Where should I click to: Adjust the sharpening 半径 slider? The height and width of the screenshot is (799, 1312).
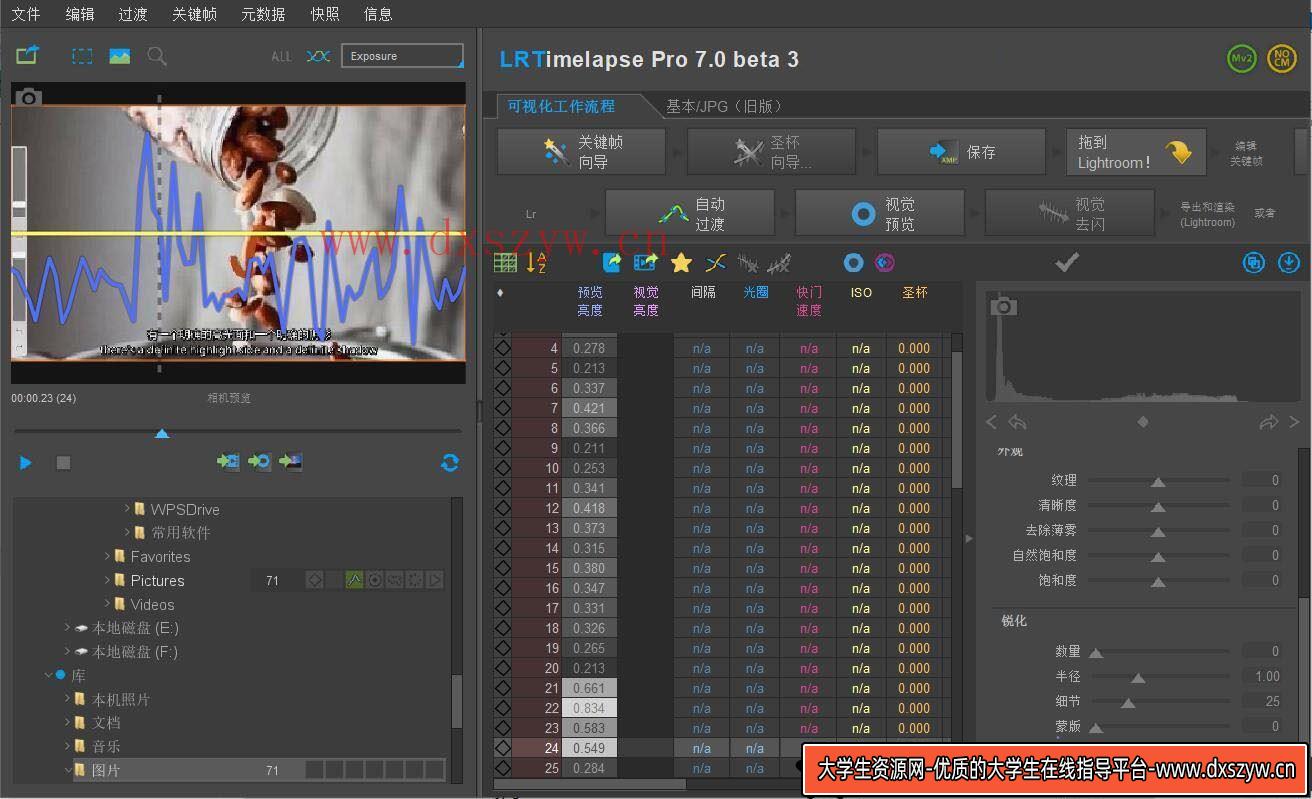[1137, 678]
